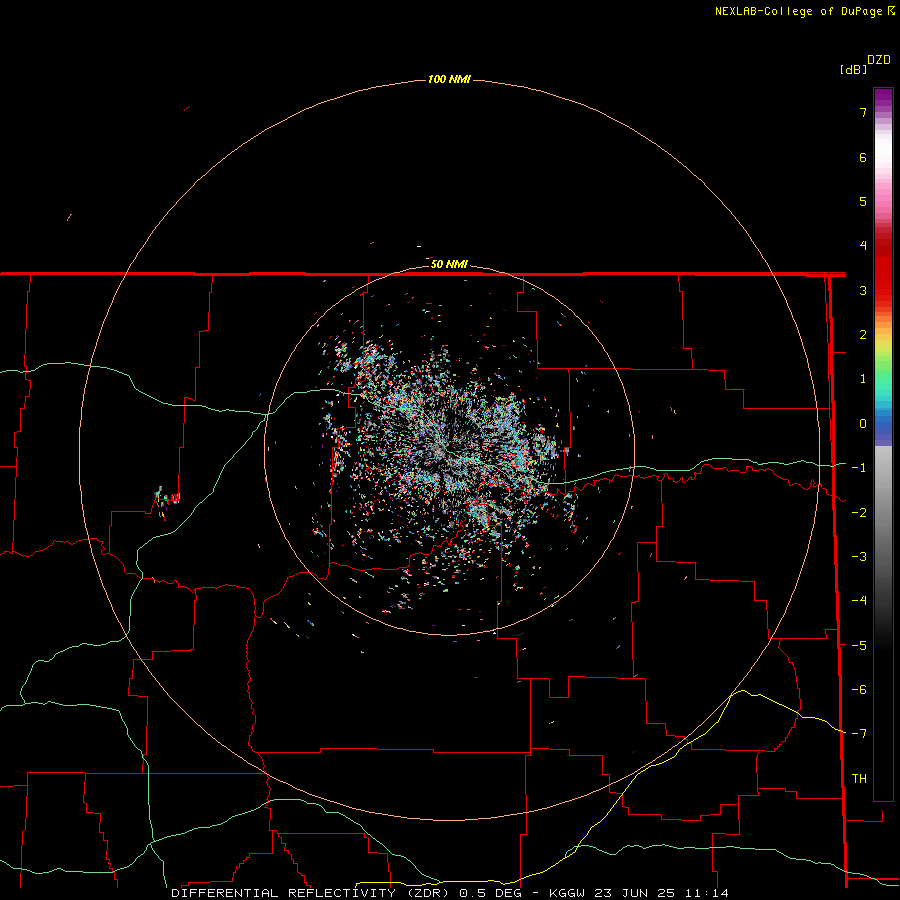900x900 pixels.
Task: Click the 100 NMI range ring label
Action: [x=449, y=79]
